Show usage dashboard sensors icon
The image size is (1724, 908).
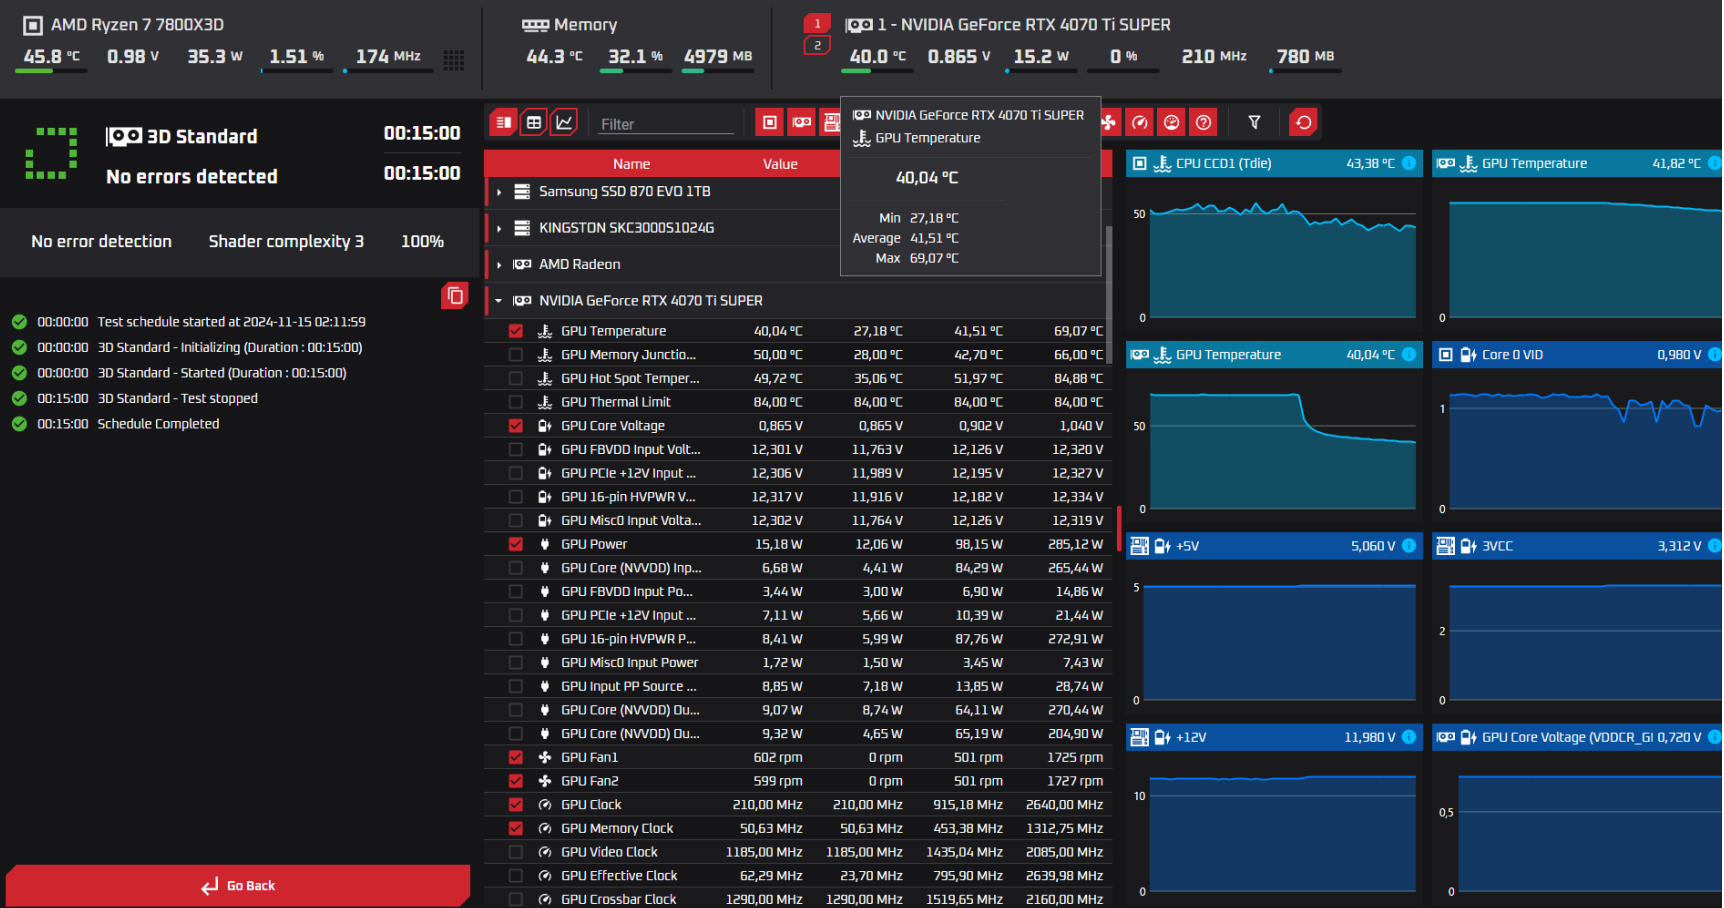click(1172, 122)
